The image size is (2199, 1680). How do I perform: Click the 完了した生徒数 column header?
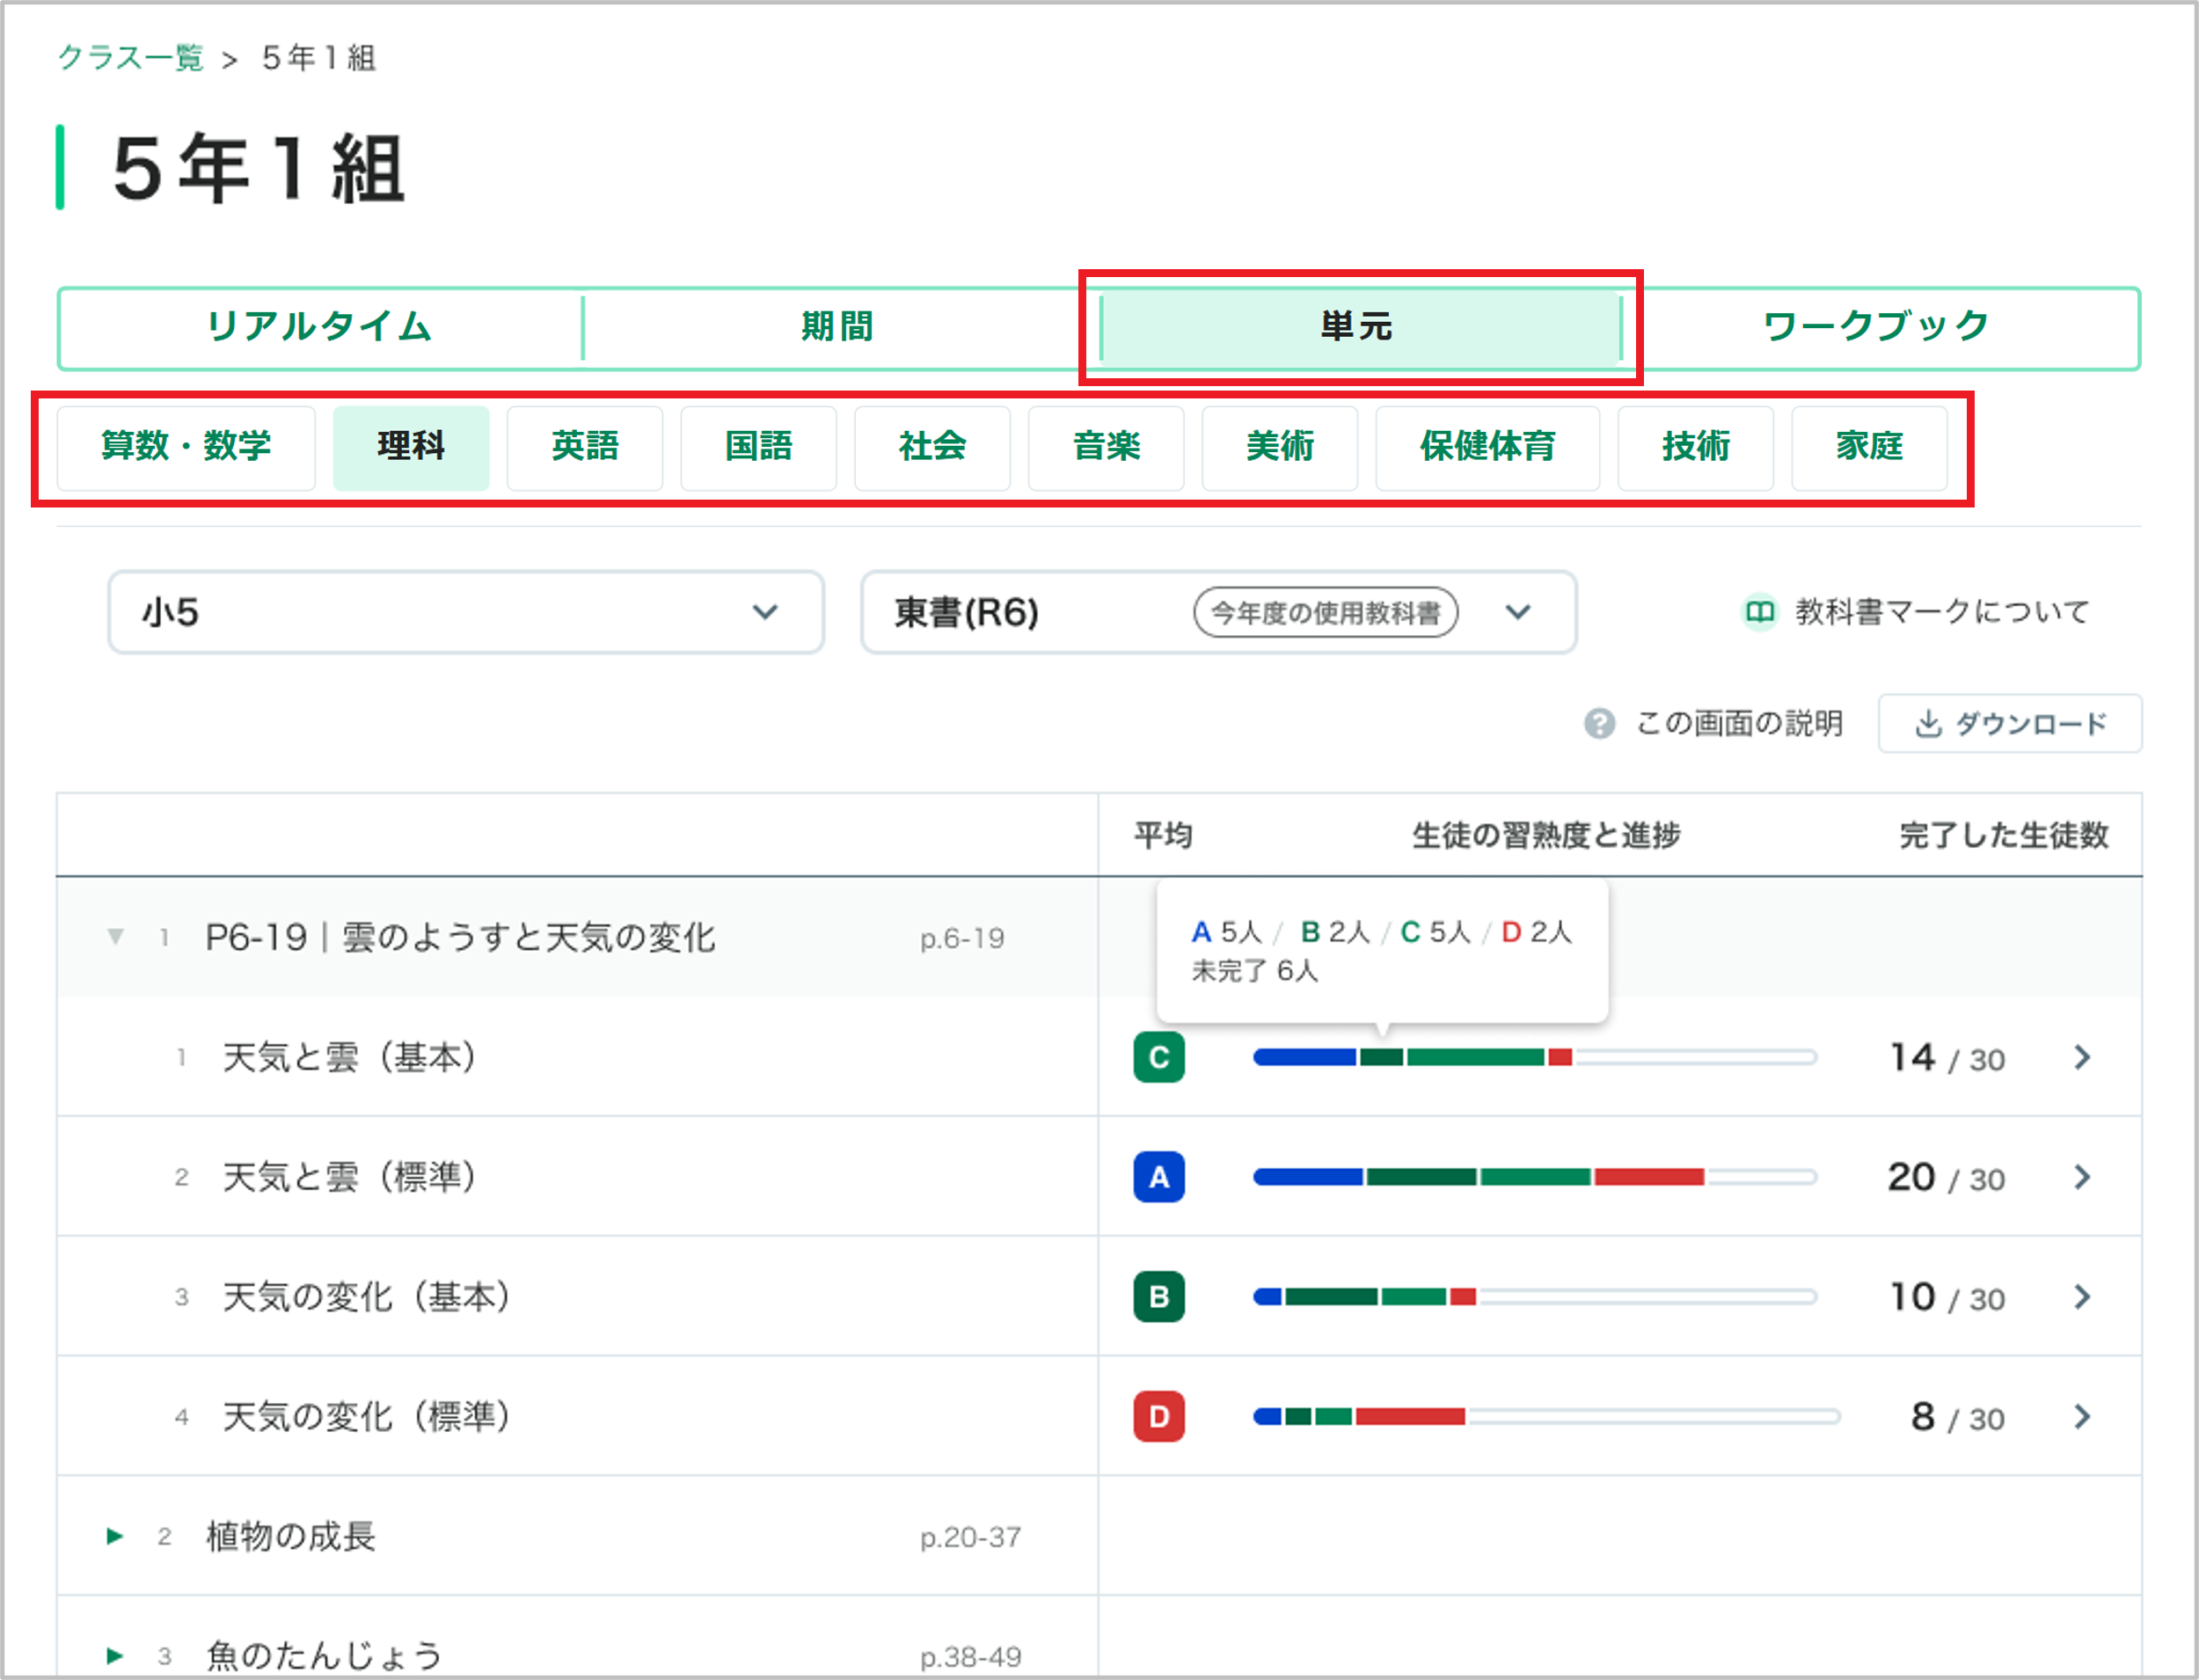click(x=2004, y=835)
